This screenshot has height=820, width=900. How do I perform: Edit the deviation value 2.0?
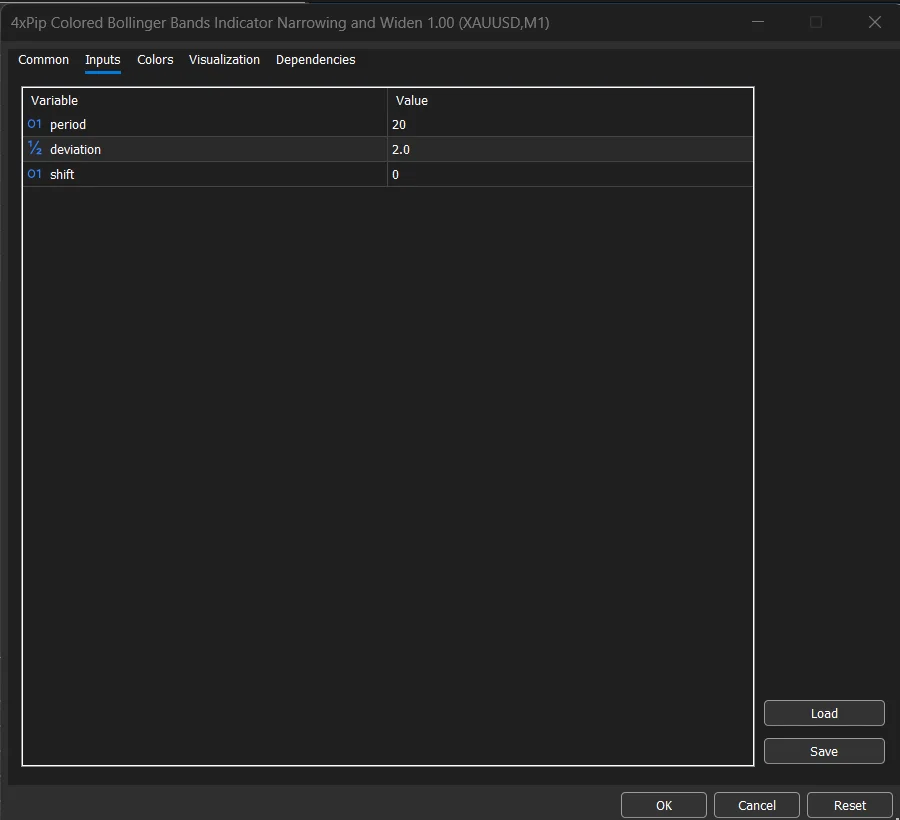(570, 149)
